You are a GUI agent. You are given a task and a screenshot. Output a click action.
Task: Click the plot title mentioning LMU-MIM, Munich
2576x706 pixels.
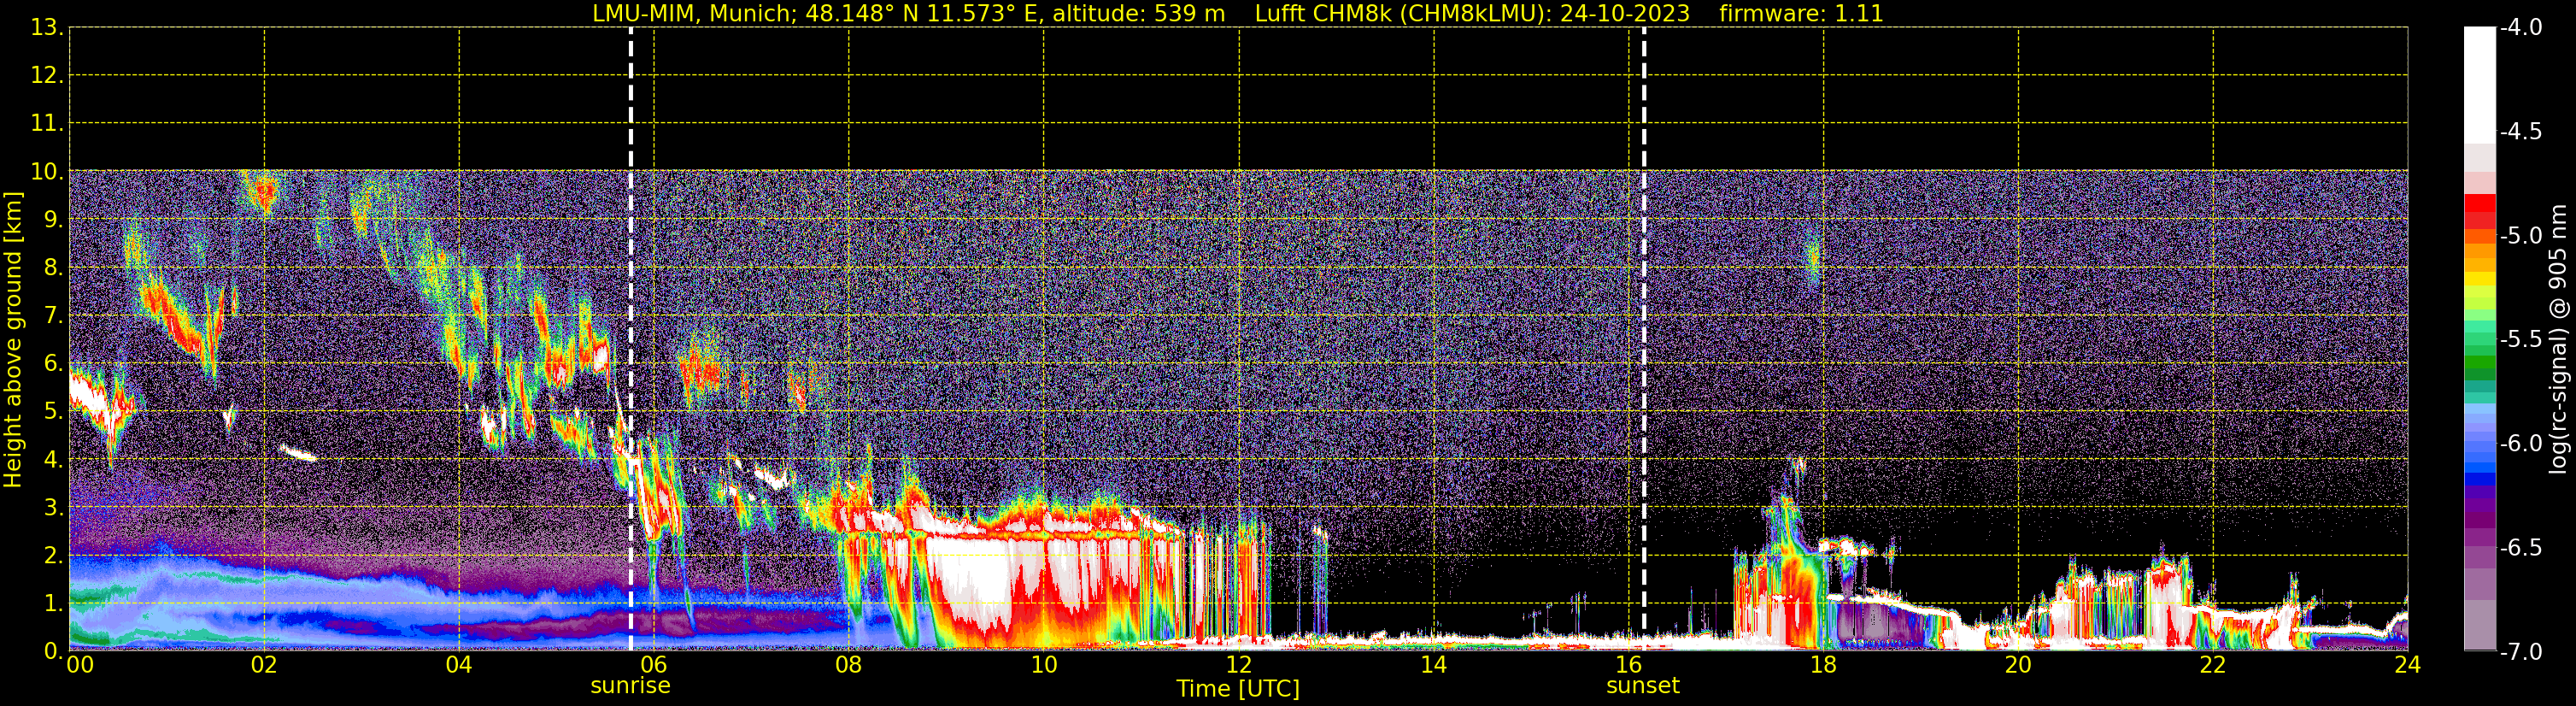click(x=1238, y=14)
